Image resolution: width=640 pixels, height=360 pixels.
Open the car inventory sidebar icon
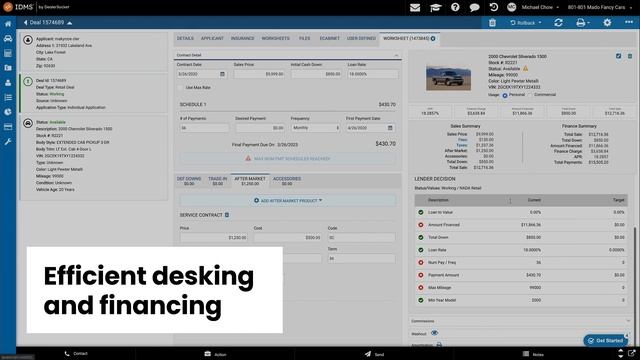[x=8, y=39]
